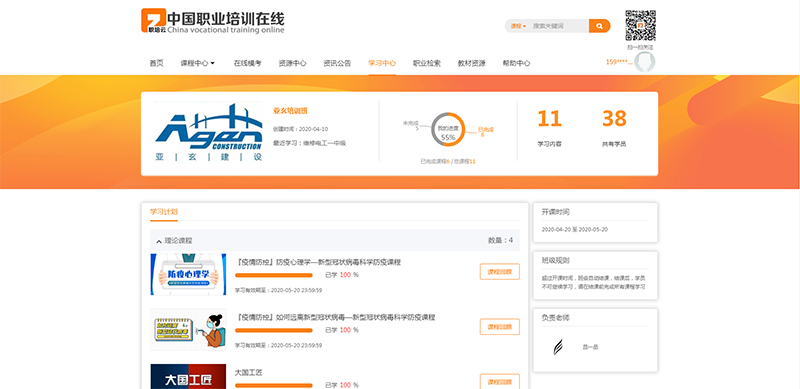Click 课程回顾 for 如何远离新型冠状病毒 course

point(499,327)
